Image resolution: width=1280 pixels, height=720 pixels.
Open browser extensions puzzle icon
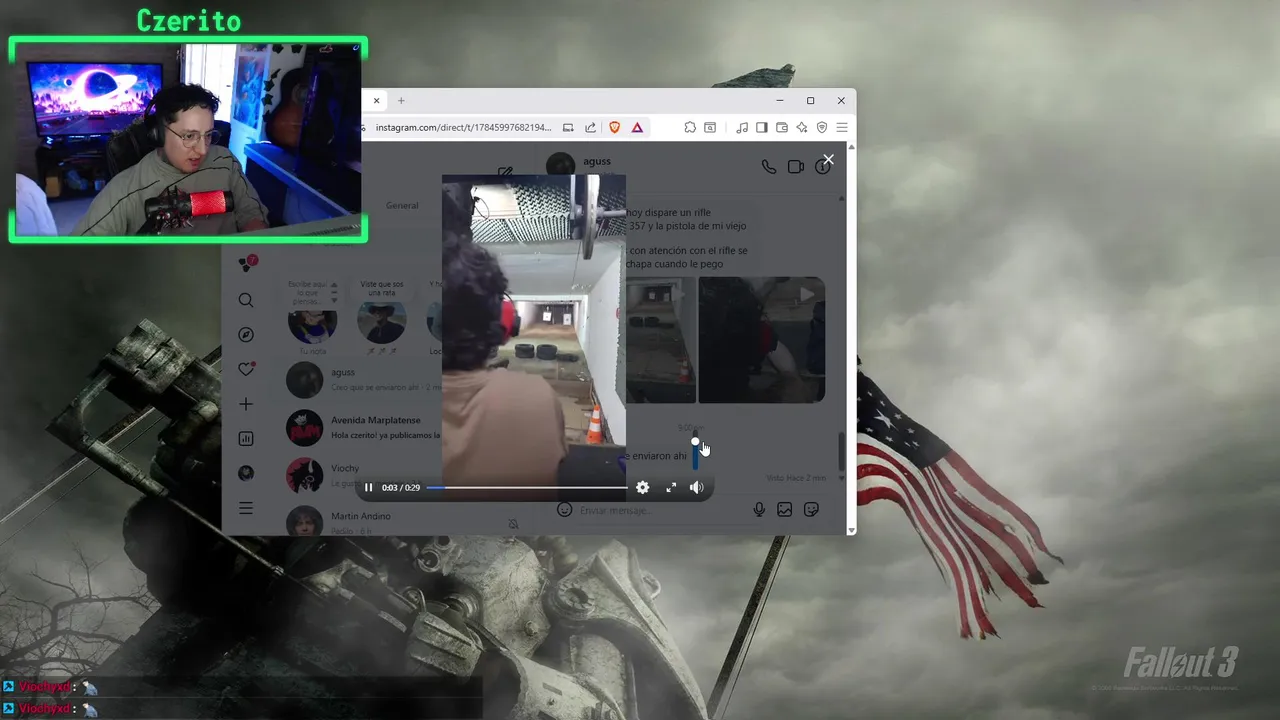point(690,127)
